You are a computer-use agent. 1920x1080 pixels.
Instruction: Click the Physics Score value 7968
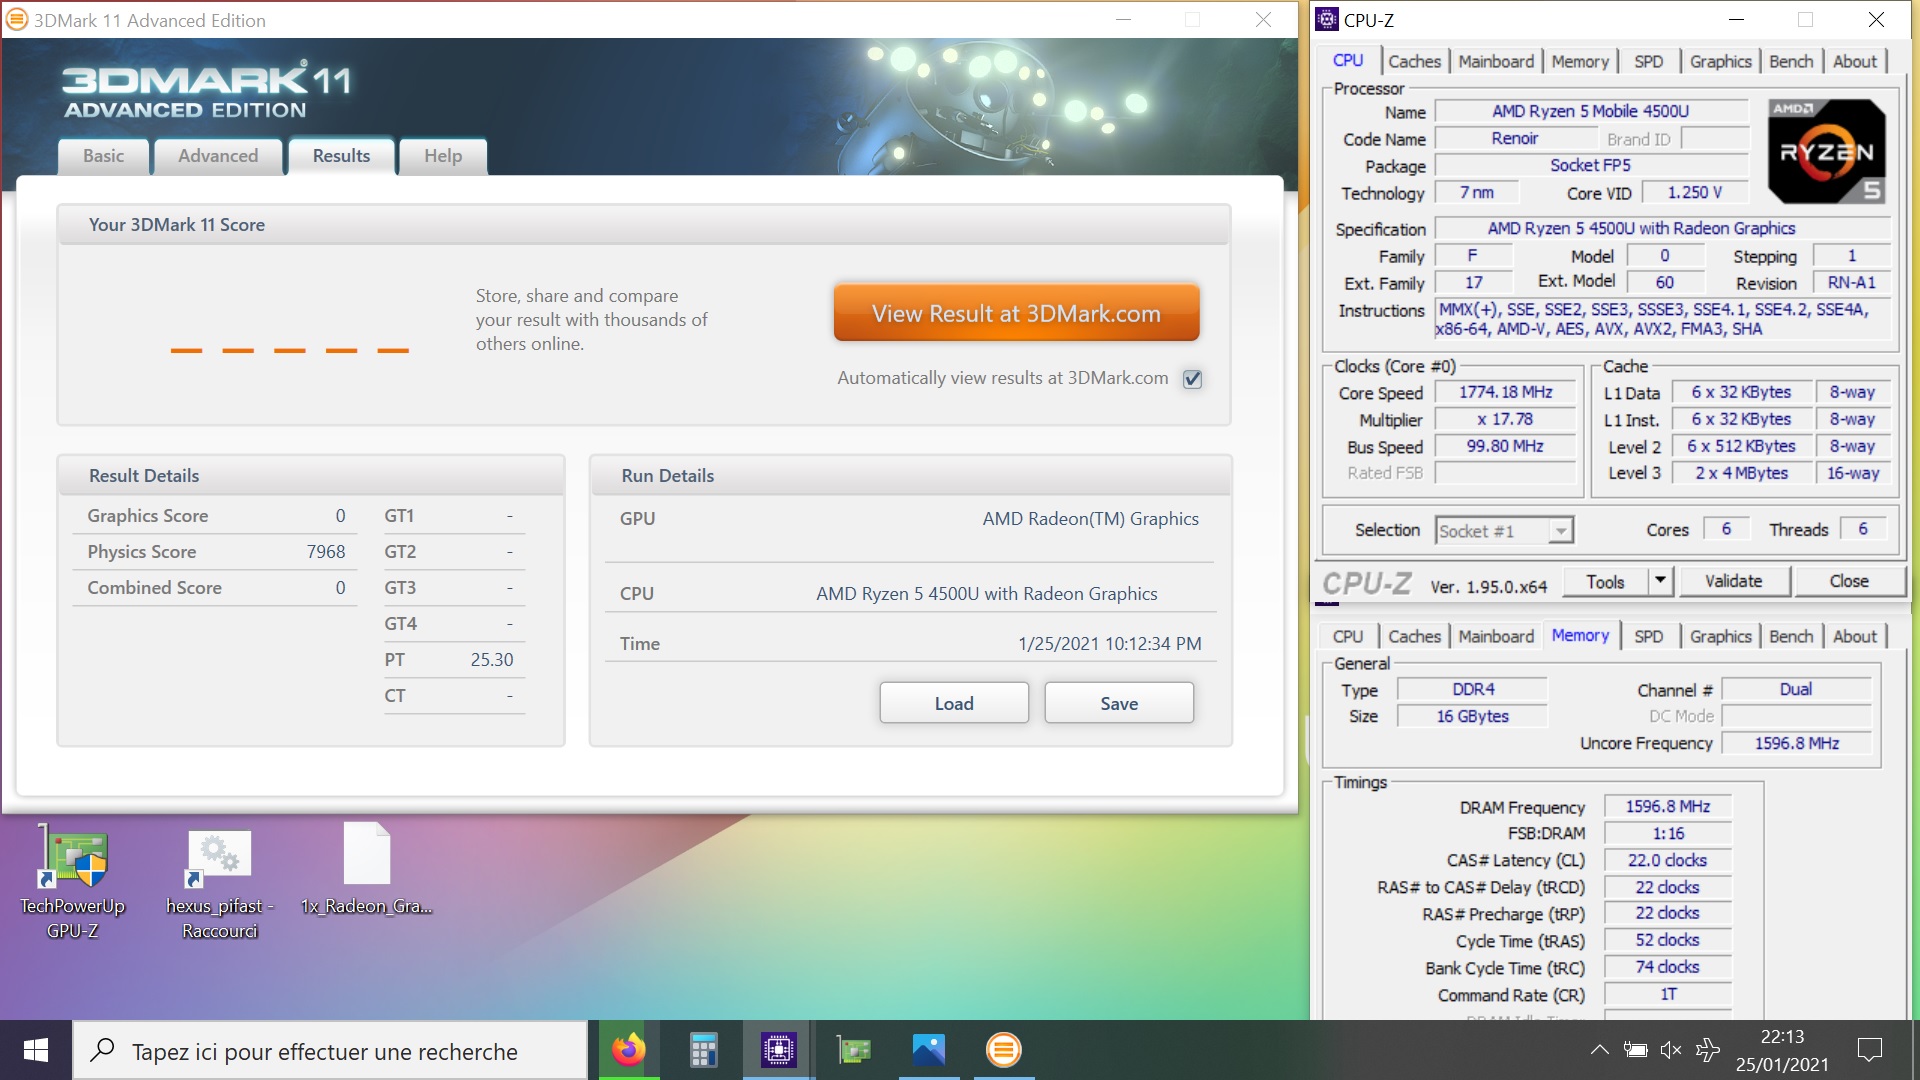pos(326,552)
